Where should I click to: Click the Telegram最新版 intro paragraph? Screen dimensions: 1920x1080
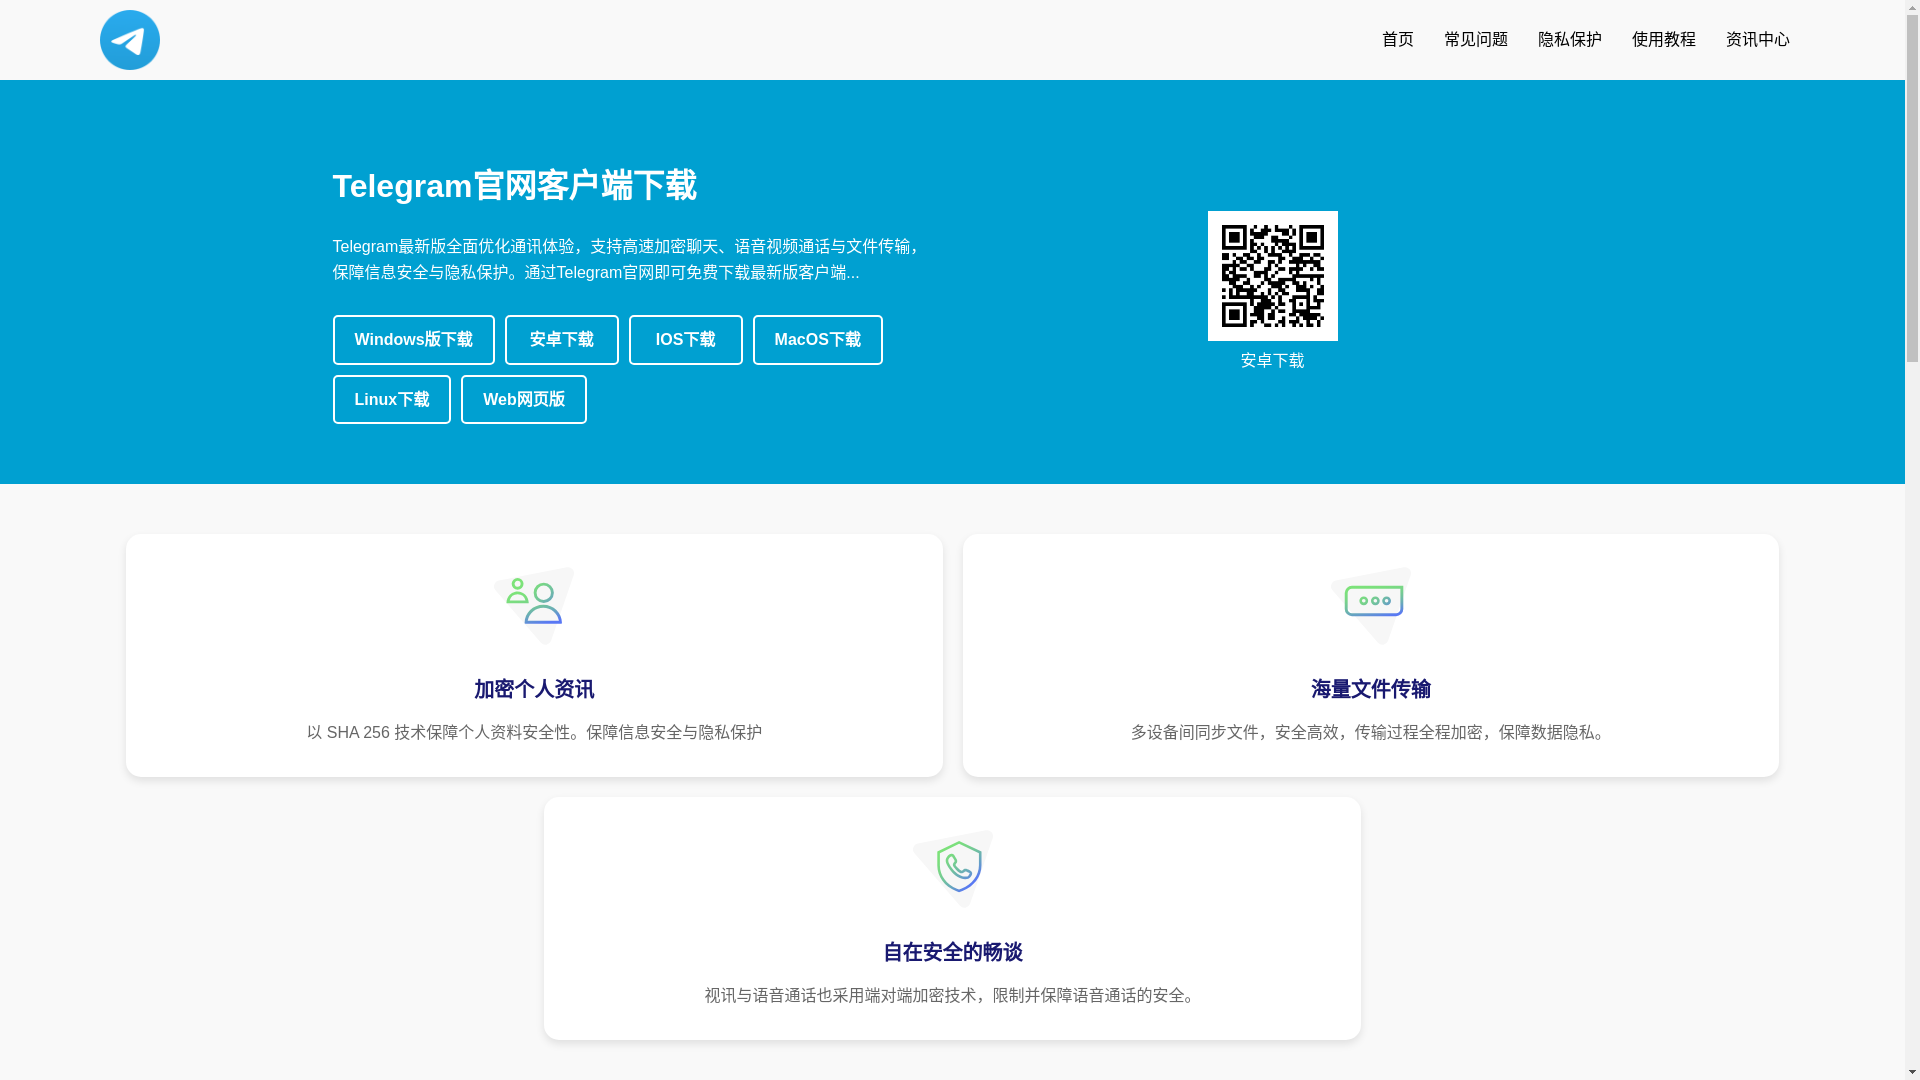(x=629, y=260)
